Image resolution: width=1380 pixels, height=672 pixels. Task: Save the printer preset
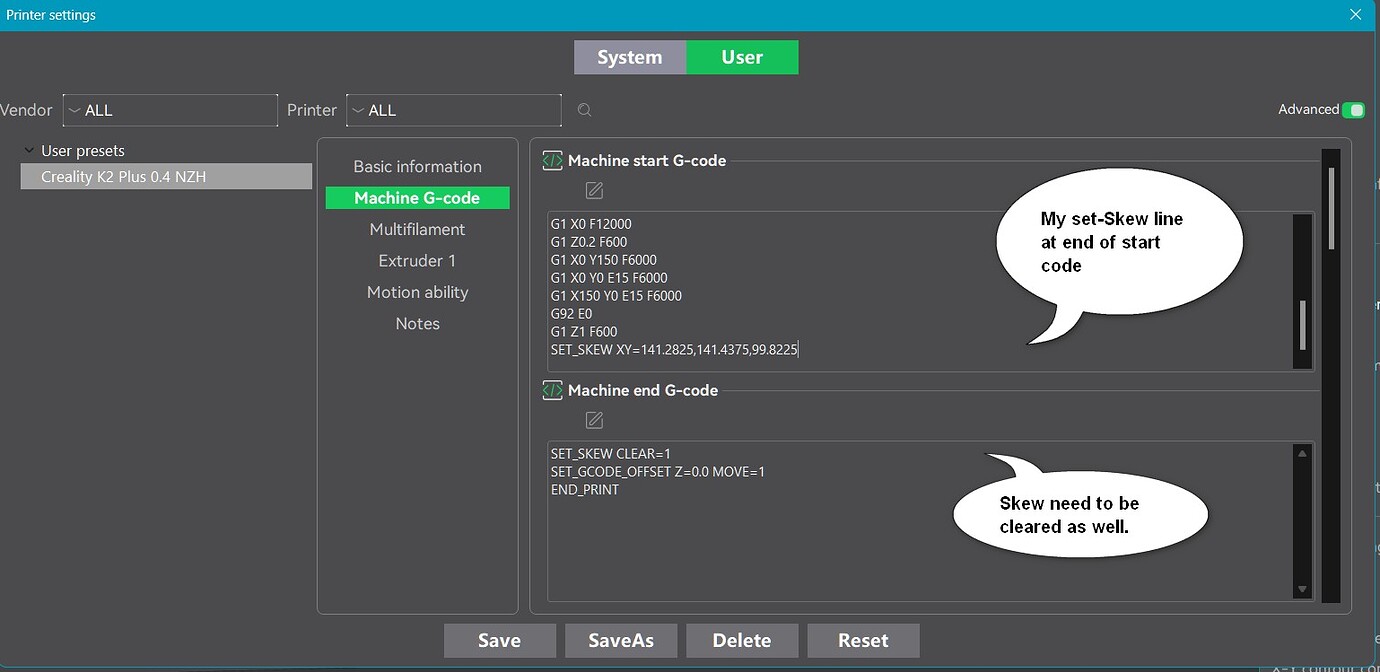(x=499, y=640)
